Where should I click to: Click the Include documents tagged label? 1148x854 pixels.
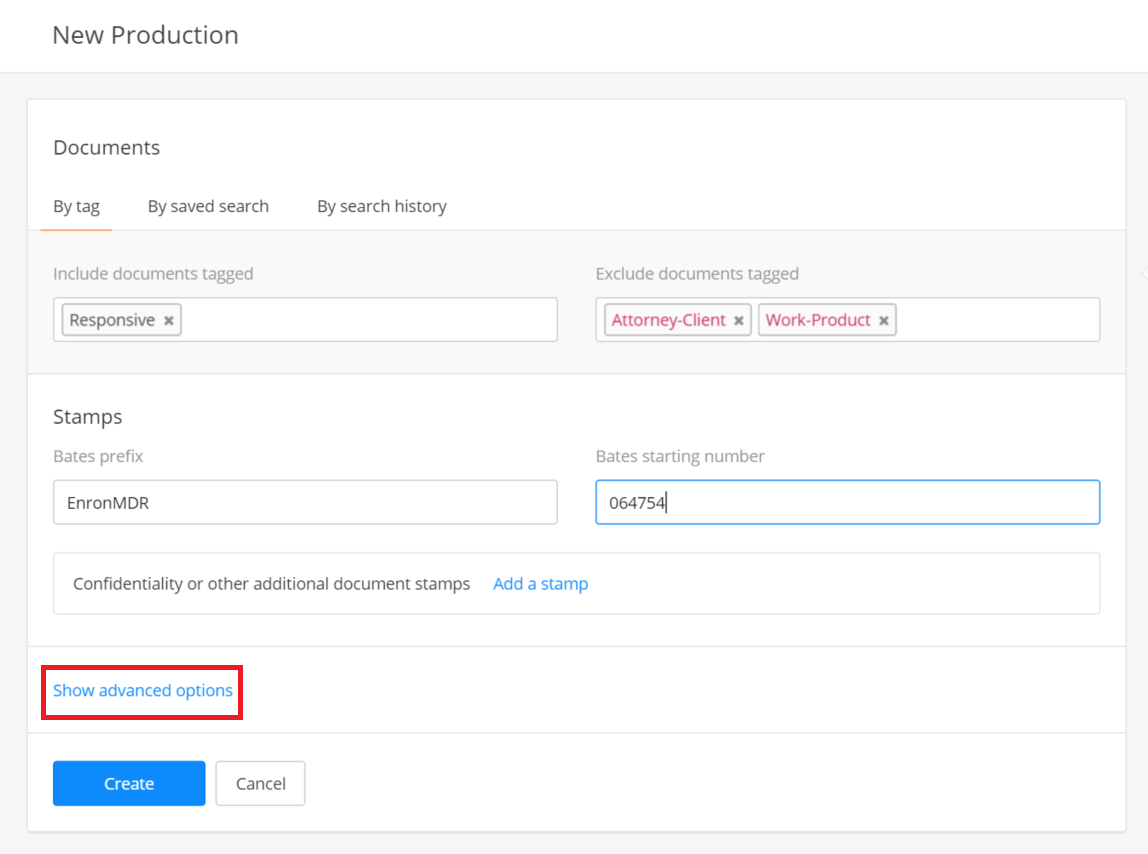tap(153, 274)
